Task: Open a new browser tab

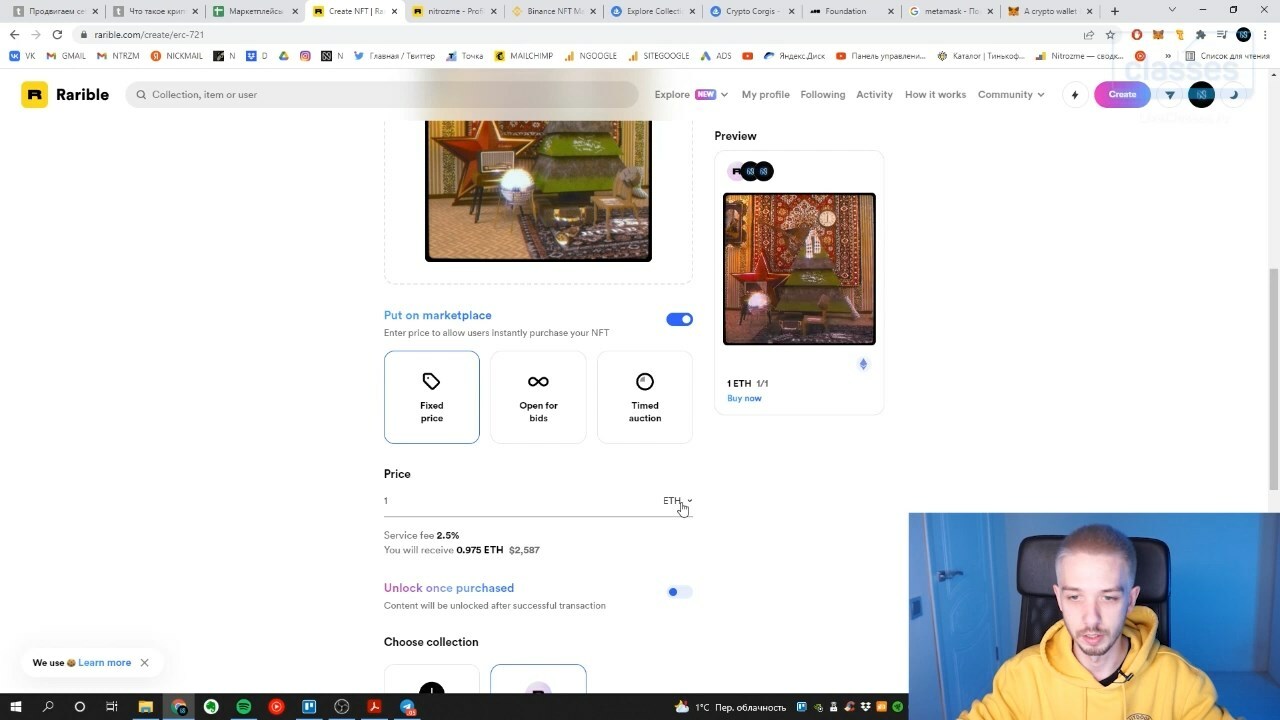Action: [x=1115, y=11]
